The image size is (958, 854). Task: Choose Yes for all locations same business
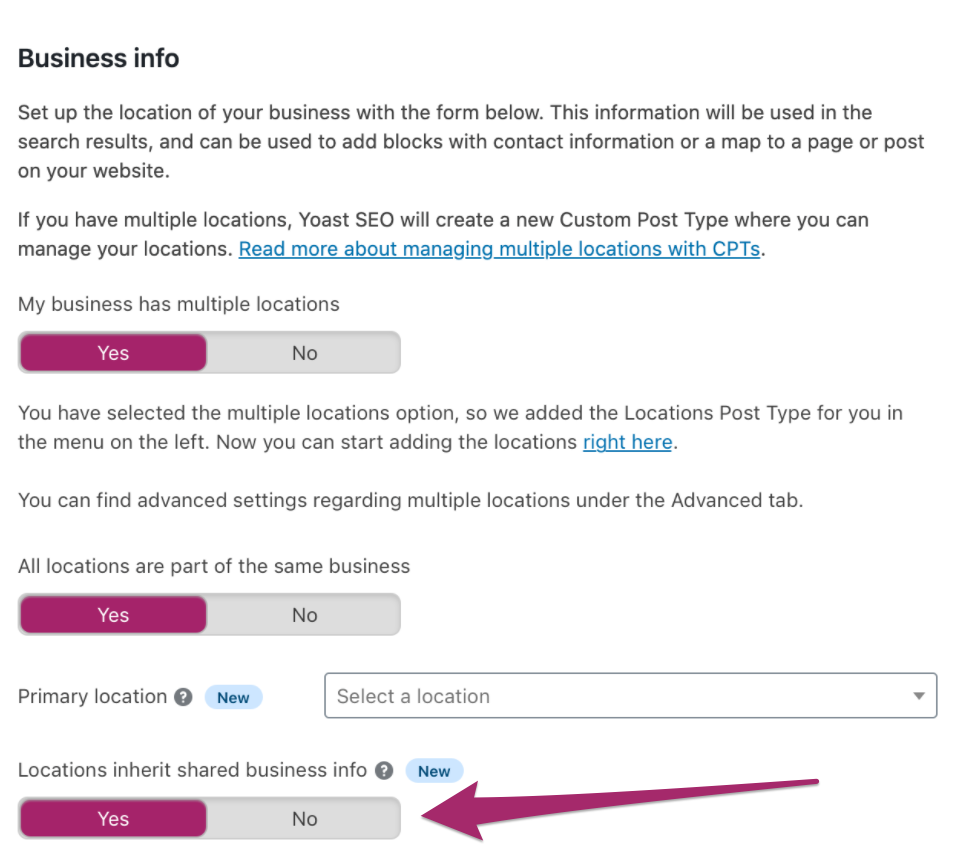pos(113,615)
